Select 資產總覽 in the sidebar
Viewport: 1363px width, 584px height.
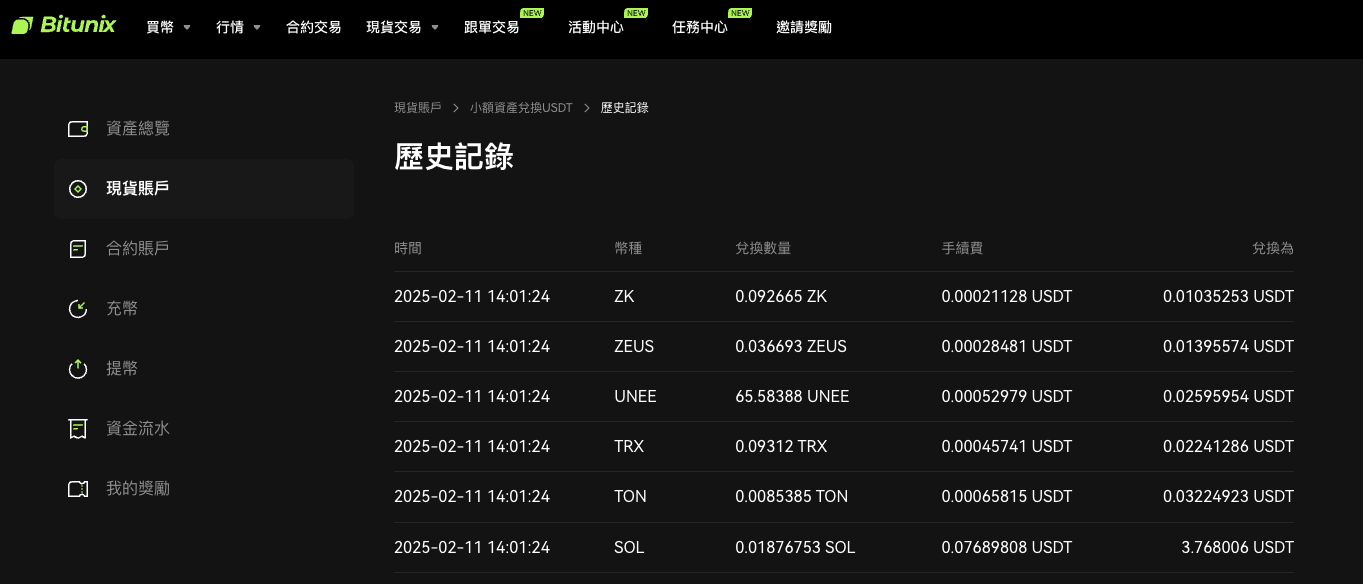204,129
